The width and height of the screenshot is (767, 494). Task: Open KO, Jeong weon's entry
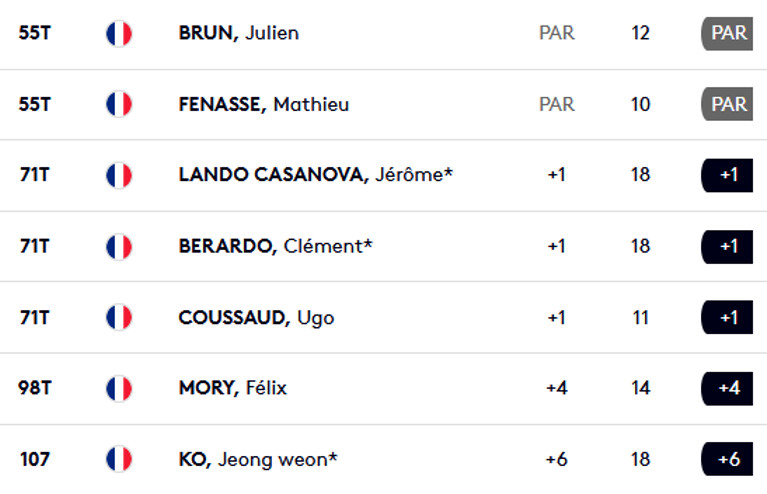click(258, 460)
